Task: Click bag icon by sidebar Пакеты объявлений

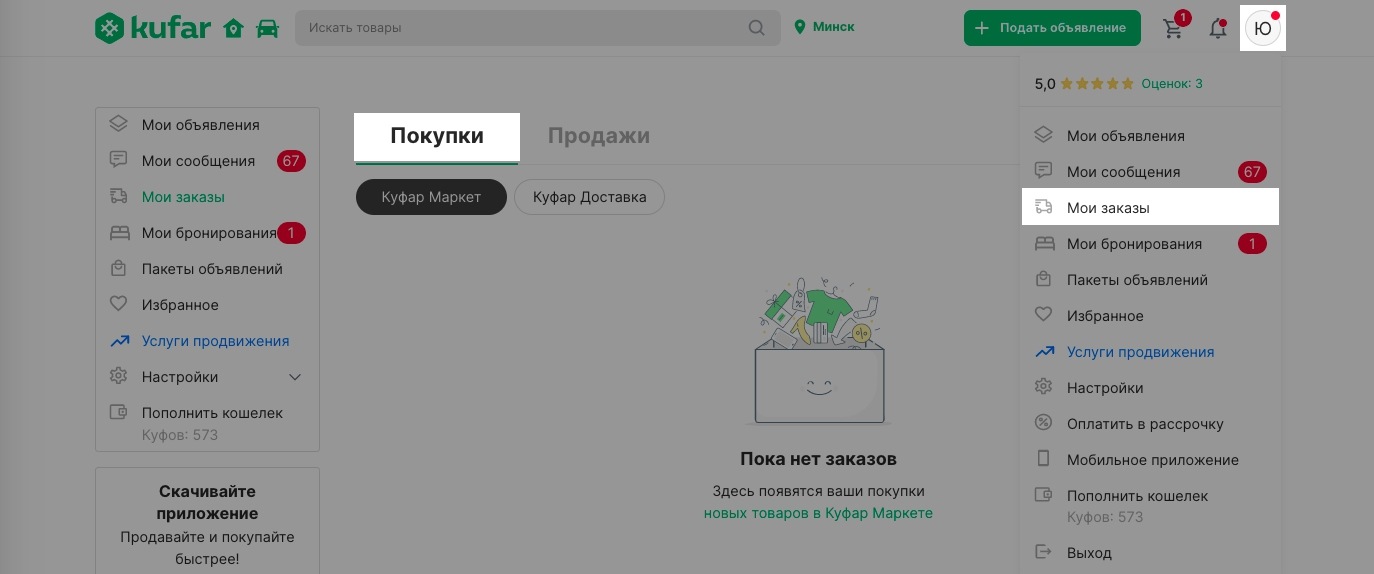Action: coord(119,268)
